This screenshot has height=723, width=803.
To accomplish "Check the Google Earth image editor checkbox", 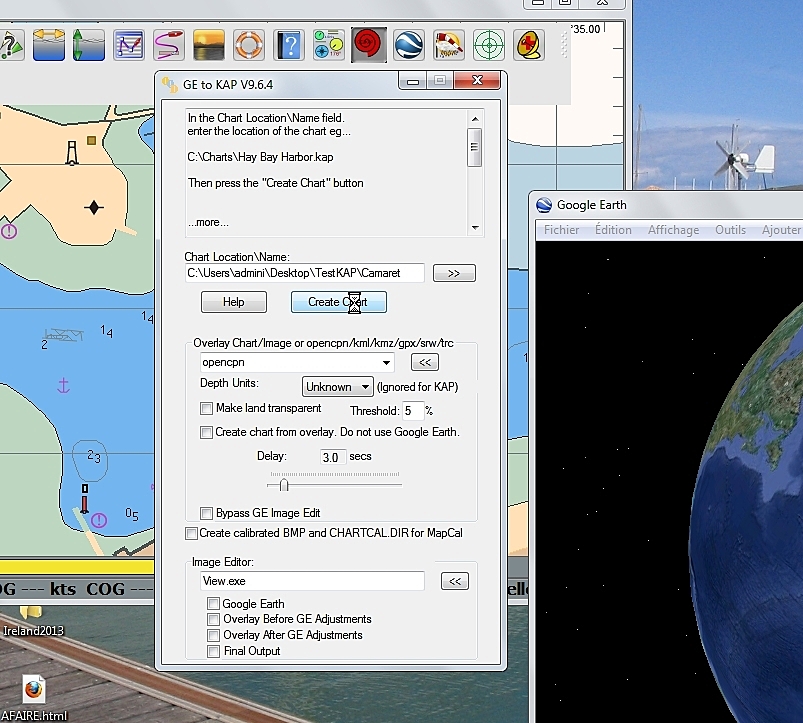I will pos(214,604).
